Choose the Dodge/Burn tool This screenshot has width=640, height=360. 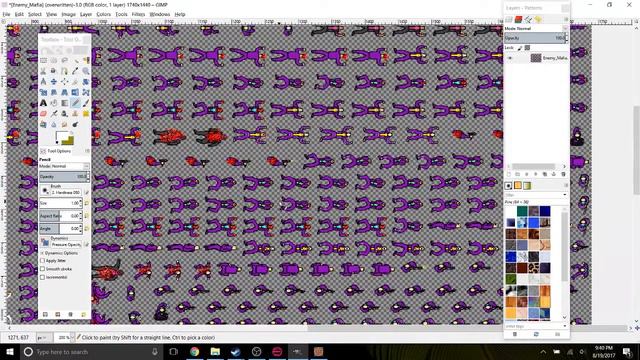click(x=76, y=124)
